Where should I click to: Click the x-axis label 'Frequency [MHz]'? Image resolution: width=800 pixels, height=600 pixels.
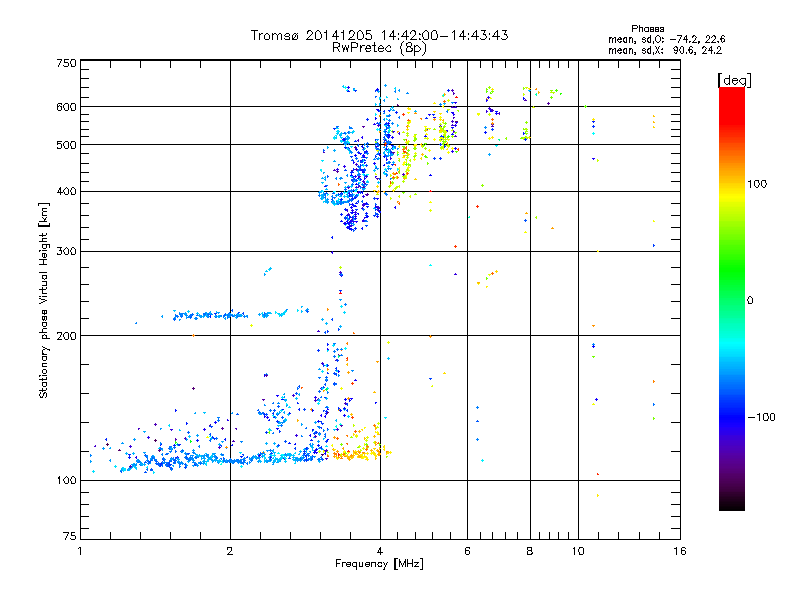coord(379,564)
